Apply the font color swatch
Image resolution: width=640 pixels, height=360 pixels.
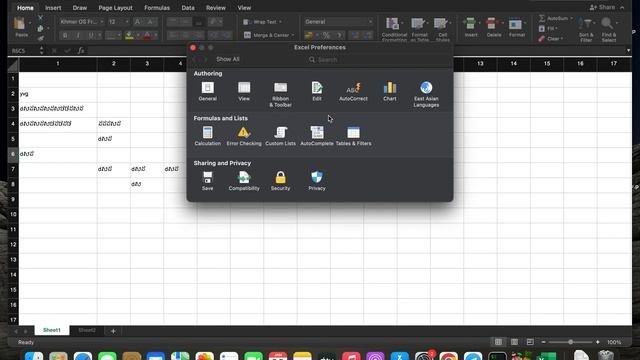click(x=147, y=36)
